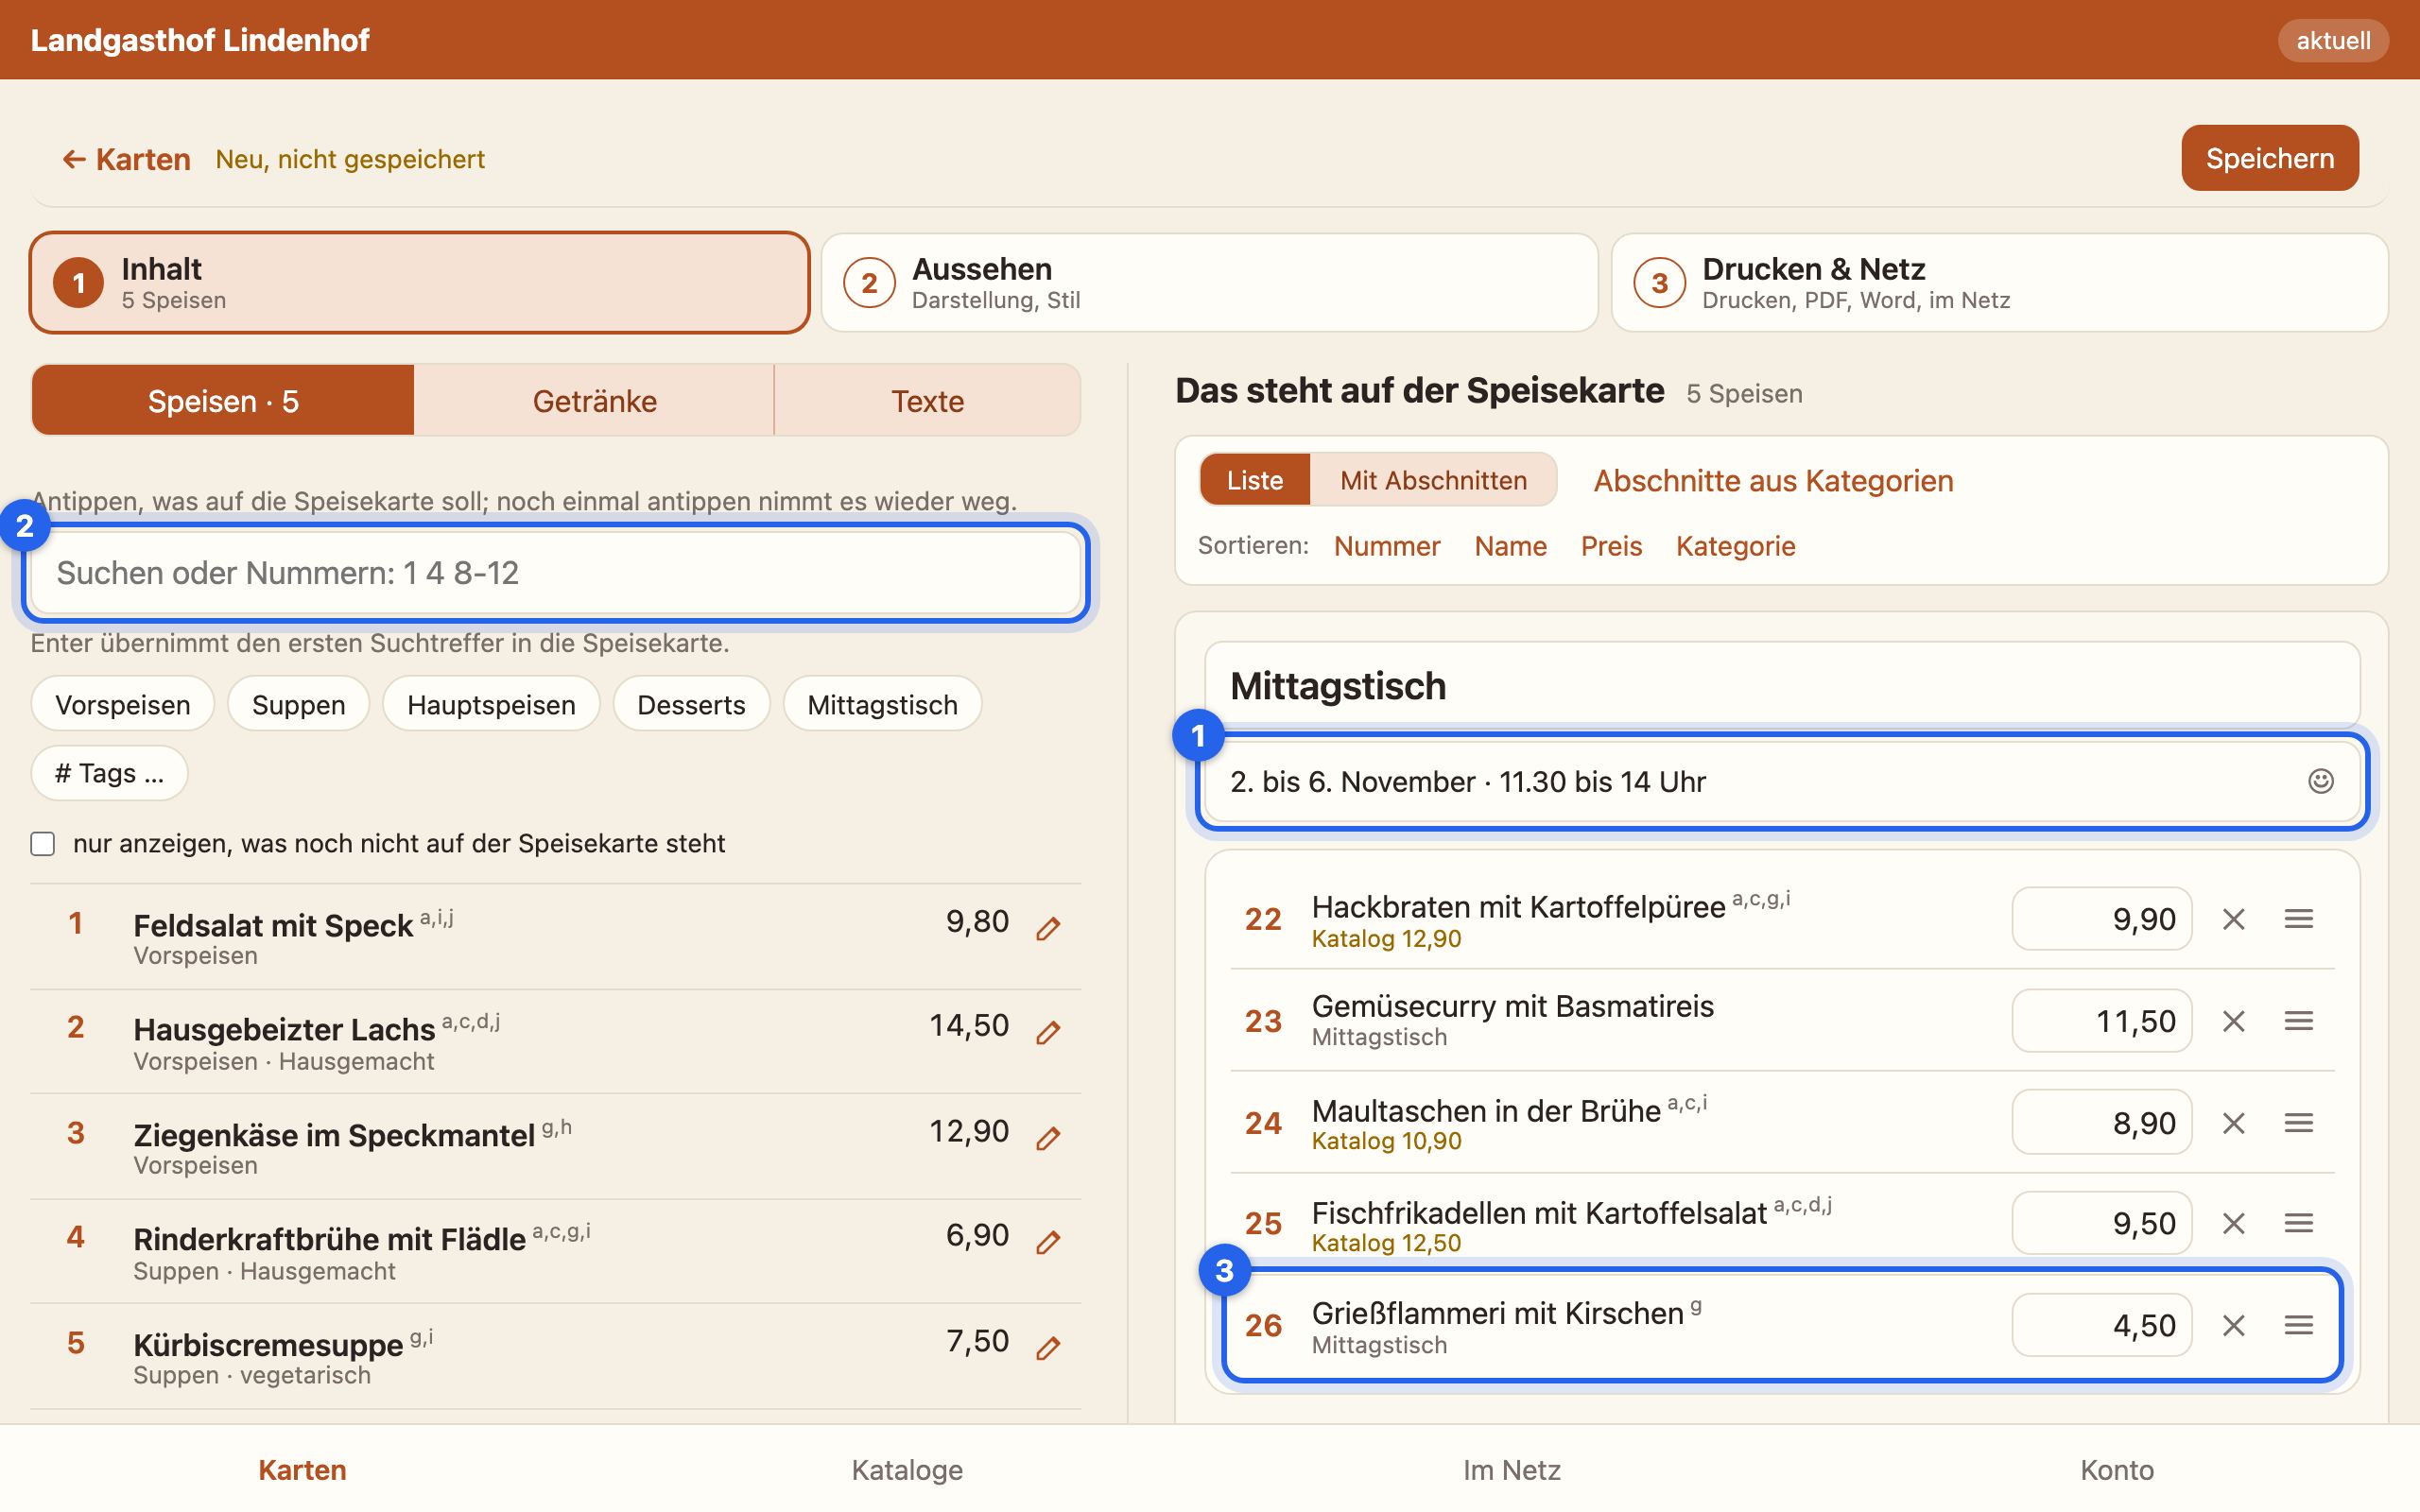2420x1512 pixels.
Task: Click drag handle for Maultaschen row
Action: [2298, 1123]
